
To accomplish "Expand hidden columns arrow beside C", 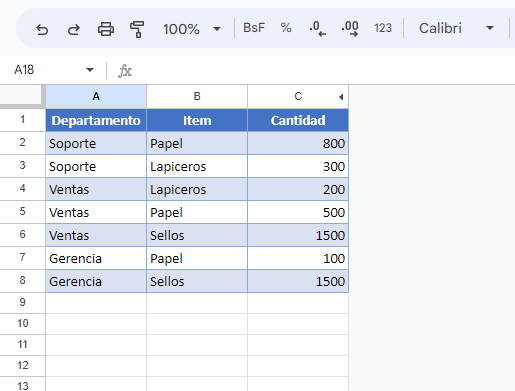I will pyautogui.click(x=341, y=97).
